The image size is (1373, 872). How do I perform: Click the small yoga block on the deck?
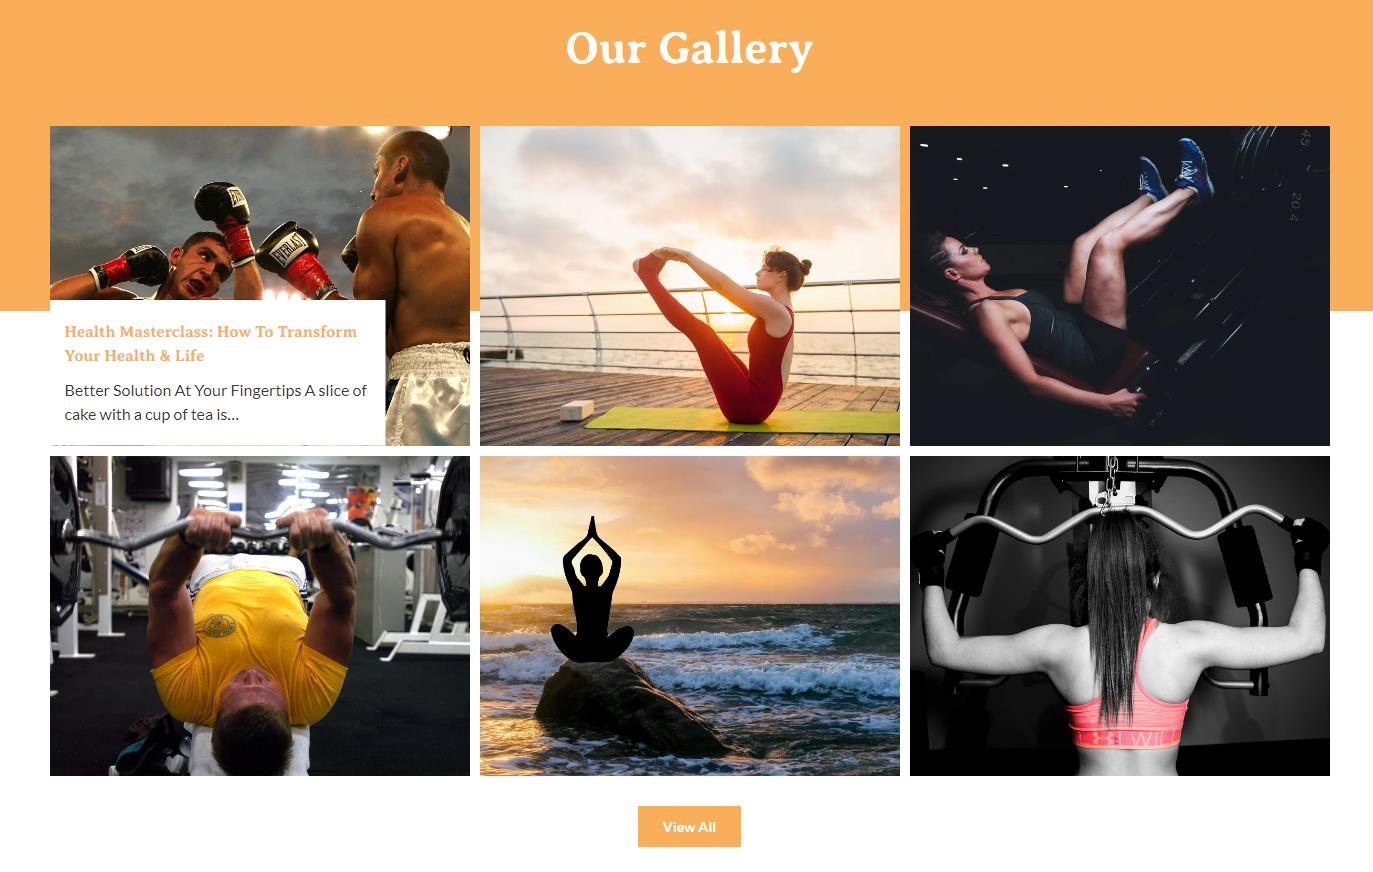click(577, 410)
